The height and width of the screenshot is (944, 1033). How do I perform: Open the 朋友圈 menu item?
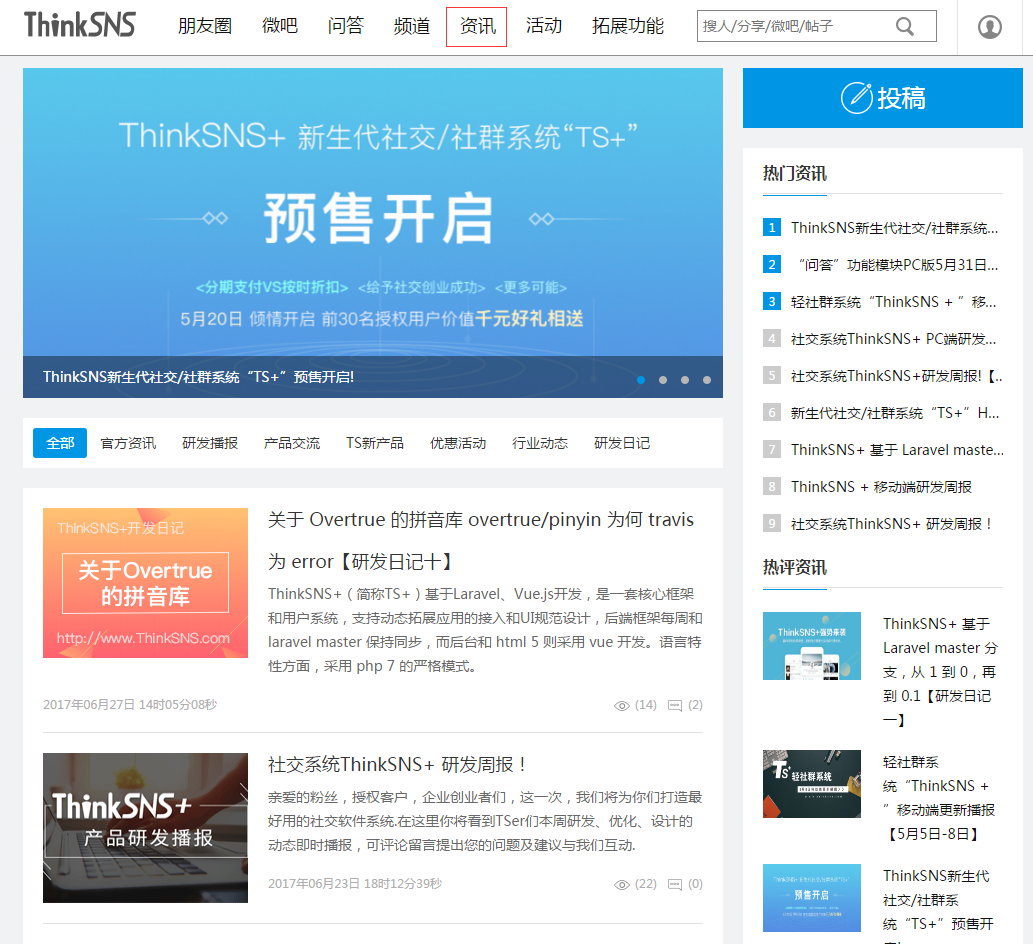coord(205,26)
